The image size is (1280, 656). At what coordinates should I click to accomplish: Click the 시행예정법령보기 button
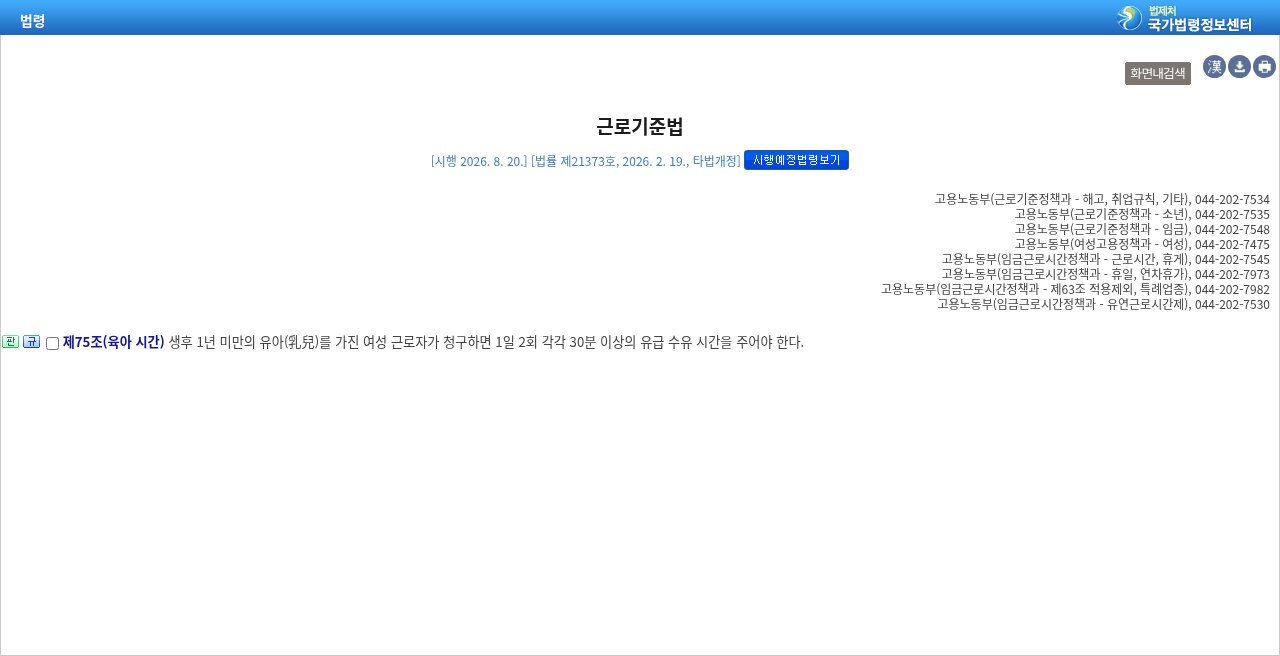(796, 160)
